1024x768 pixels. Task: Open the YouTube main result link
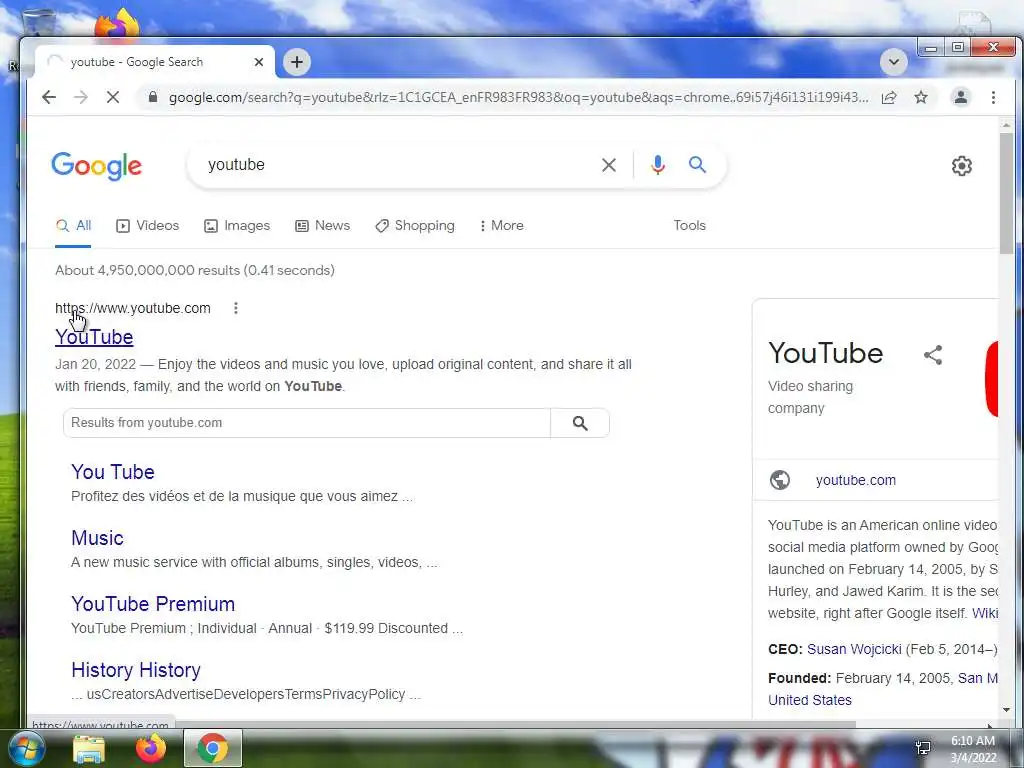tap(94, 337)
